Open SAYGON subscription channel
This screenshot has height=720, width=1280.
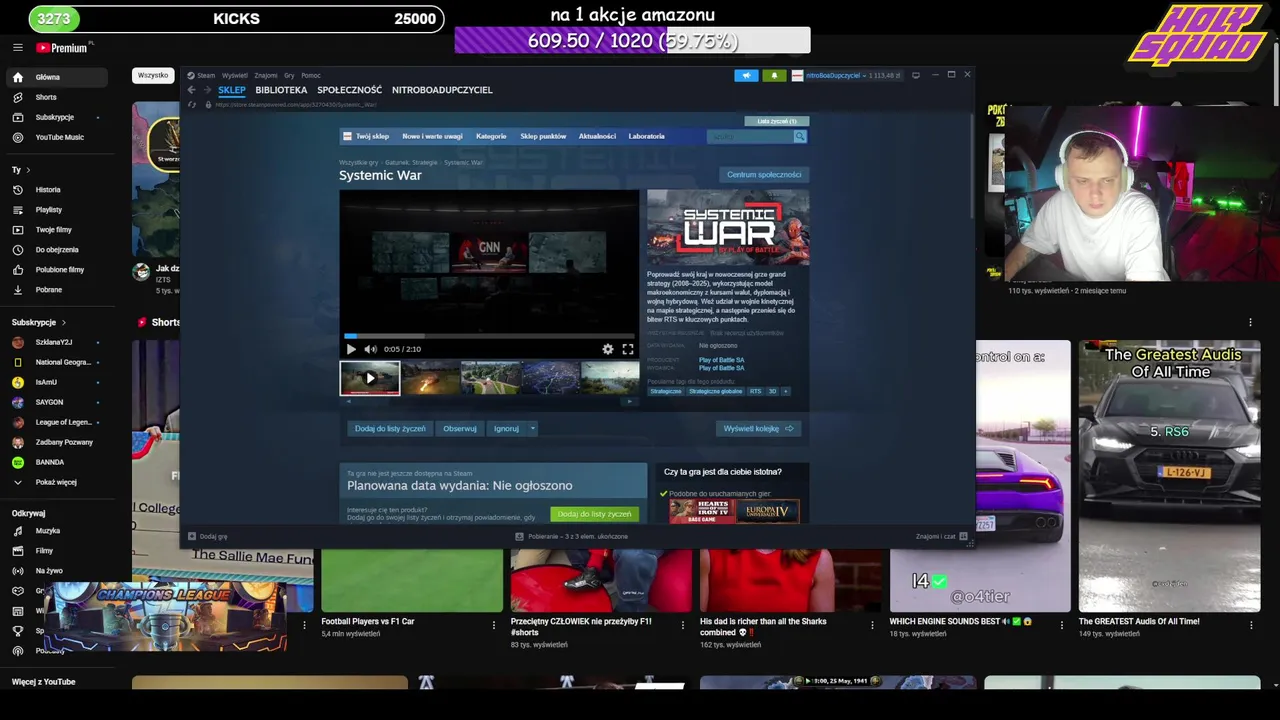pyautogui.click(x=56, y=402)
